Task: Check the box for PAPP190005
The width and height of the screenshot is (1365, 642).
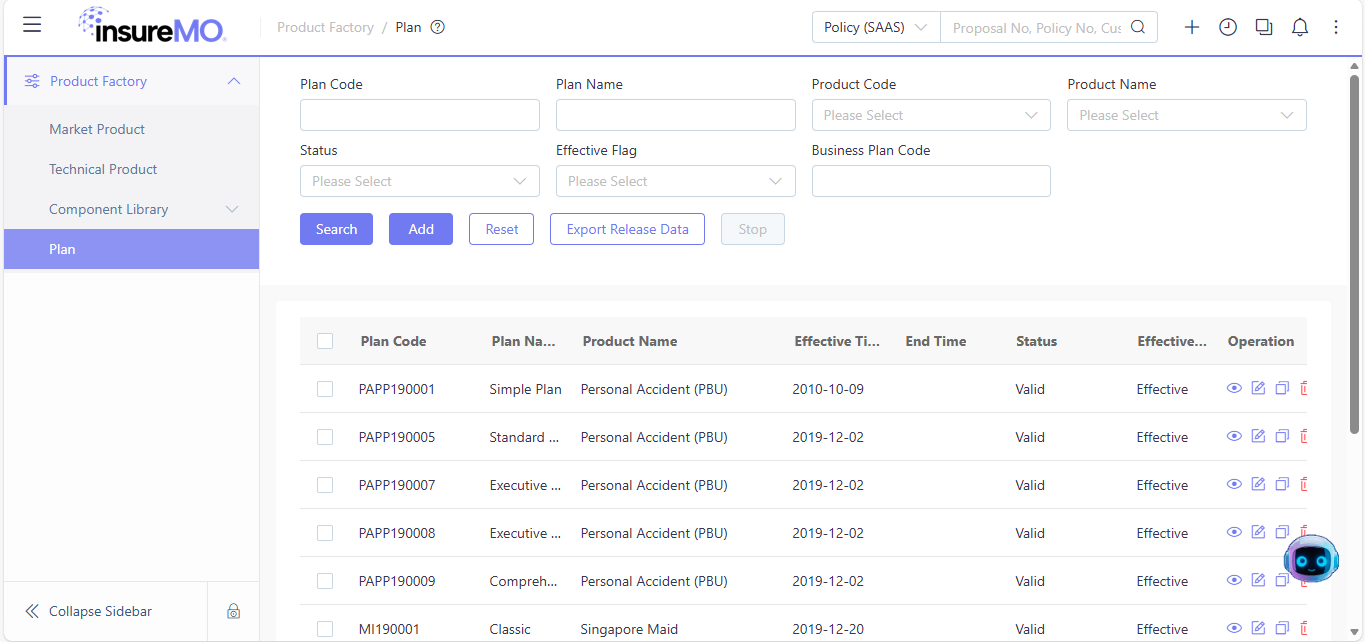Action: click(325, 437)
